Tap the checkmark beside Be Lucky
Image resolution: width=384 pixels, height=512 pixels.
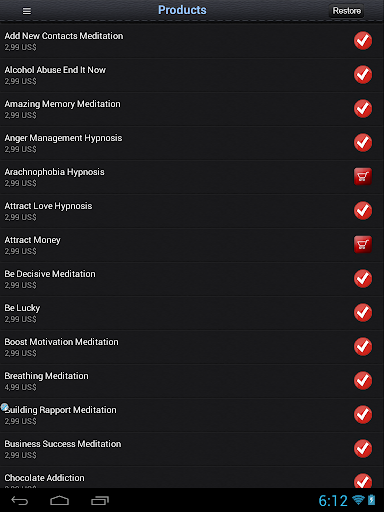(363, 312)
